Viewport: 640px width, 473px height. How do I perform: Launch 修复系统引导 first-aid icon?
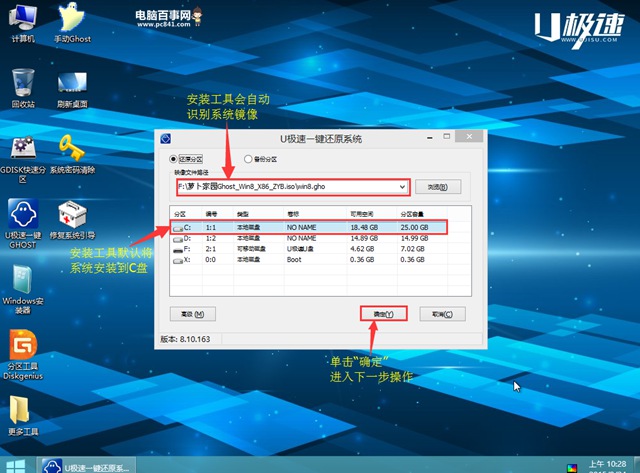(x=72, y=220)
